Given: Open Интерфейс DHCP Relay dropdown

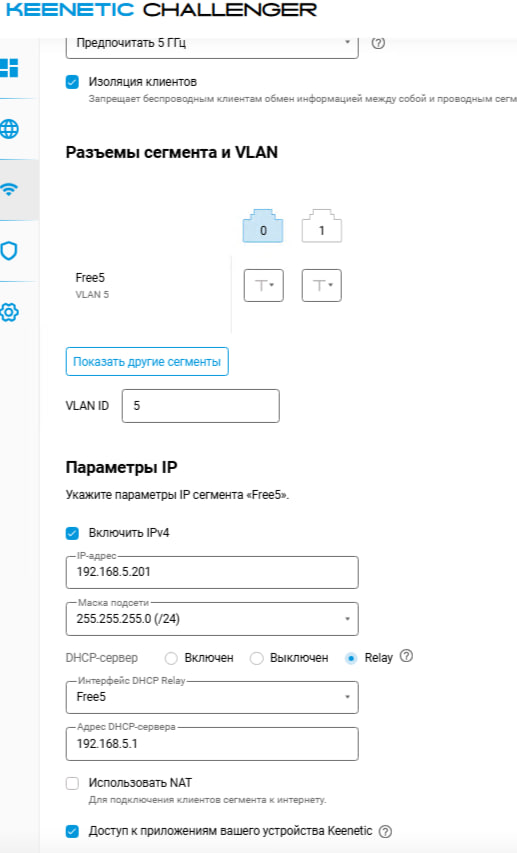Looking at the screenshot, I should pos(212,697).
